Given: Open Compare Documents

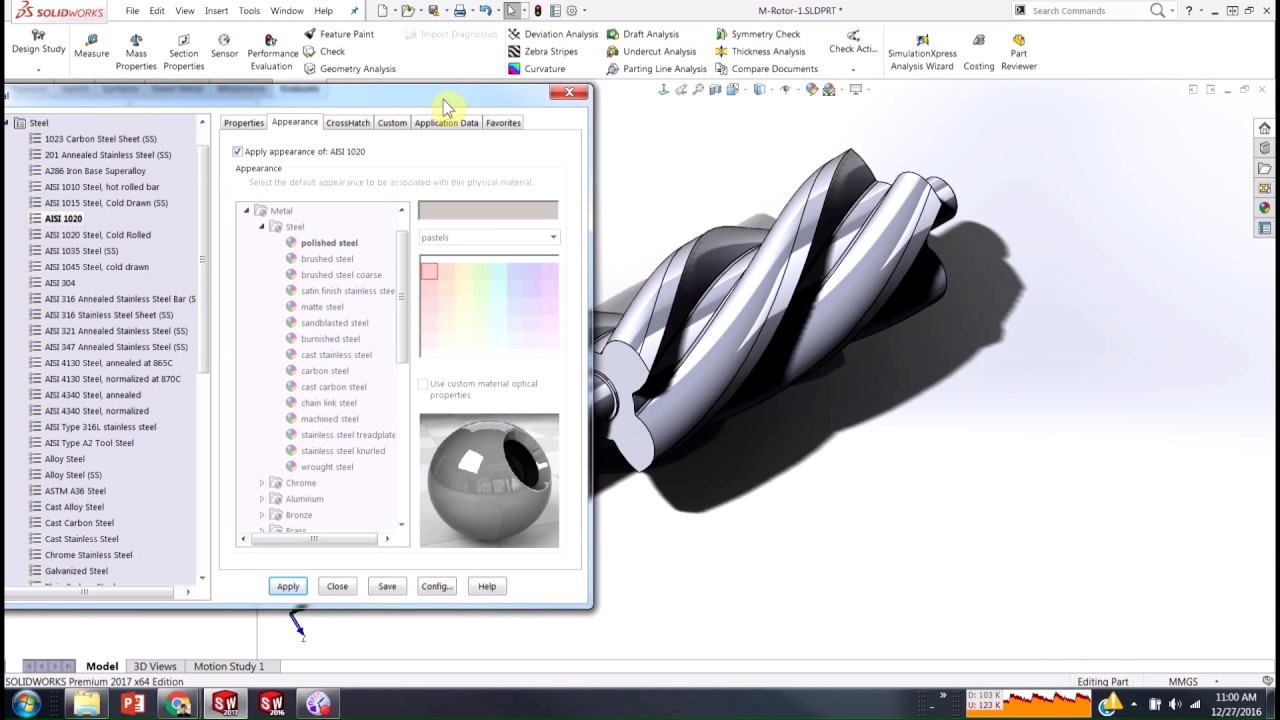Looking at the screenshot, I should [x=766, y=69].
